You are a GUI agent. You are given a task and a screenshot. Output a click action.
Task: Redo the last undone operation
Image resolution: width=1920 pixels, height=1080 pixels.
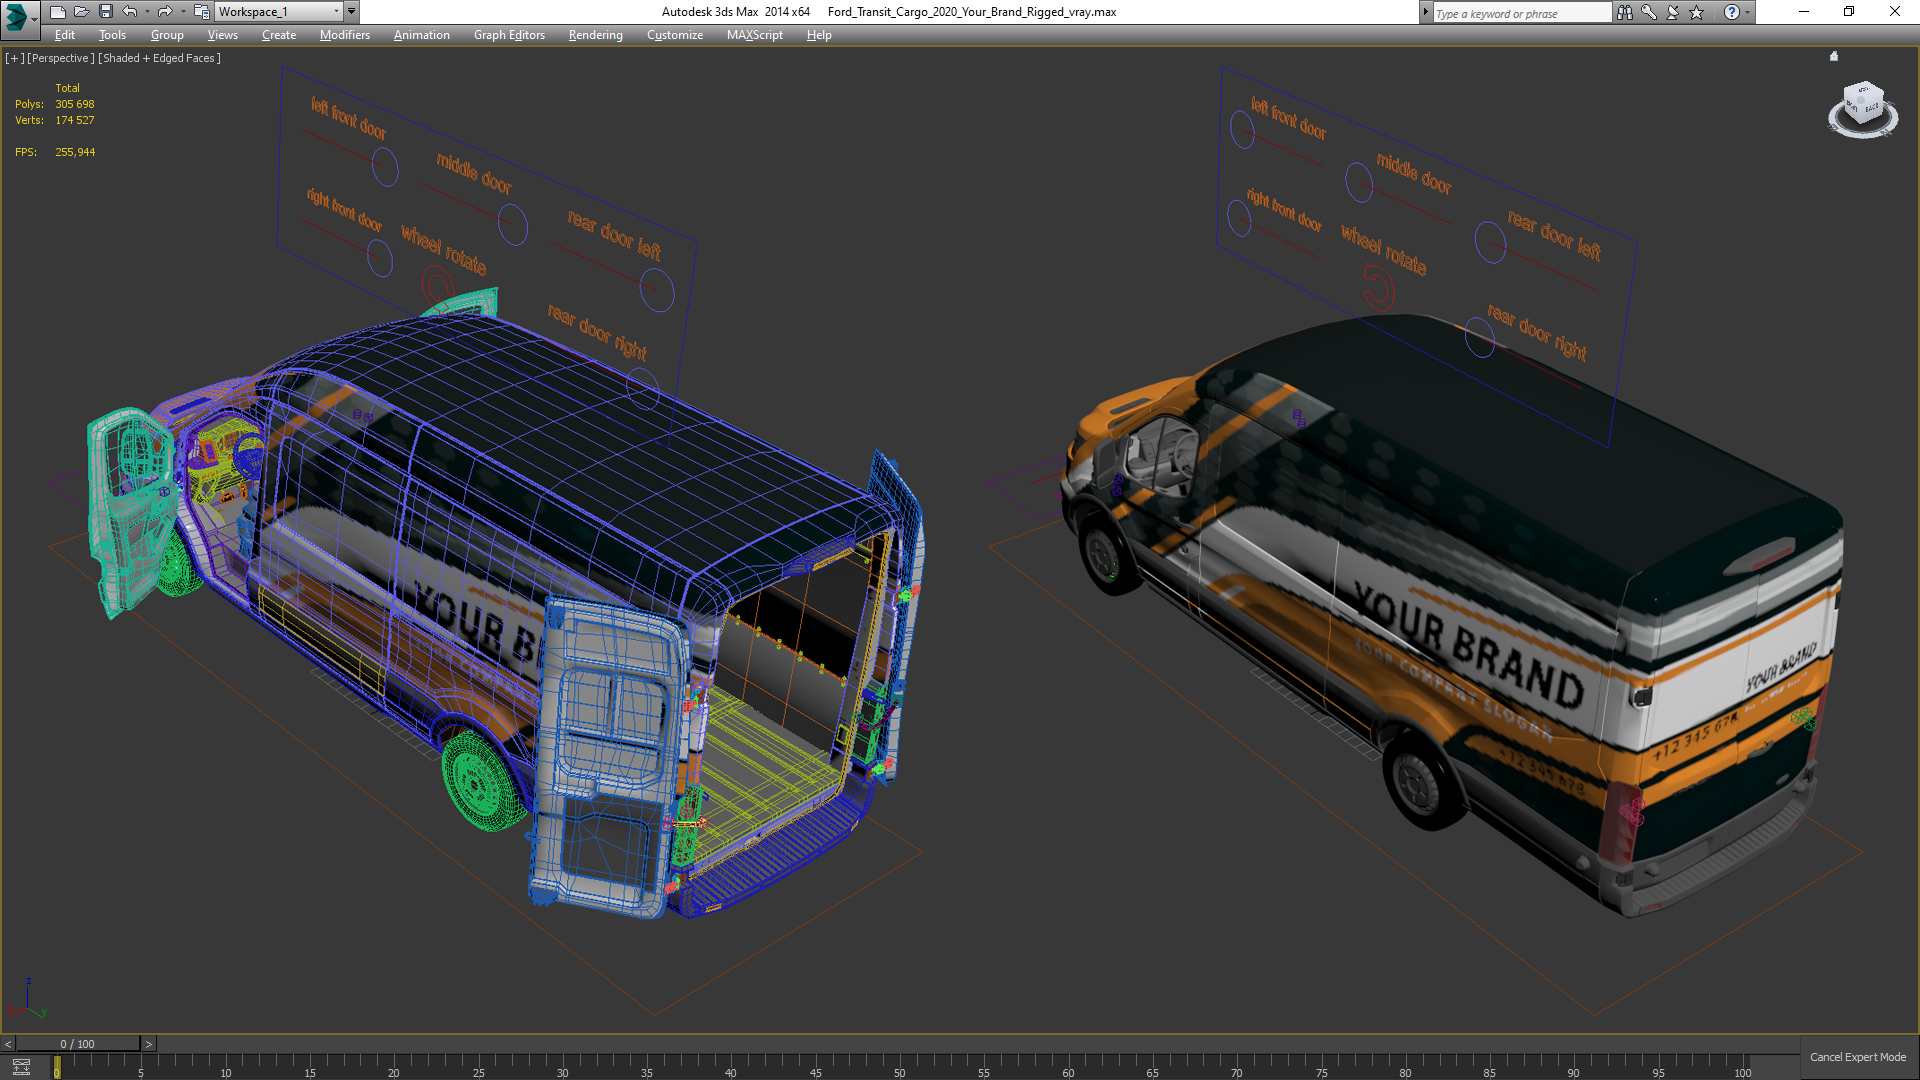coord(165,12)
